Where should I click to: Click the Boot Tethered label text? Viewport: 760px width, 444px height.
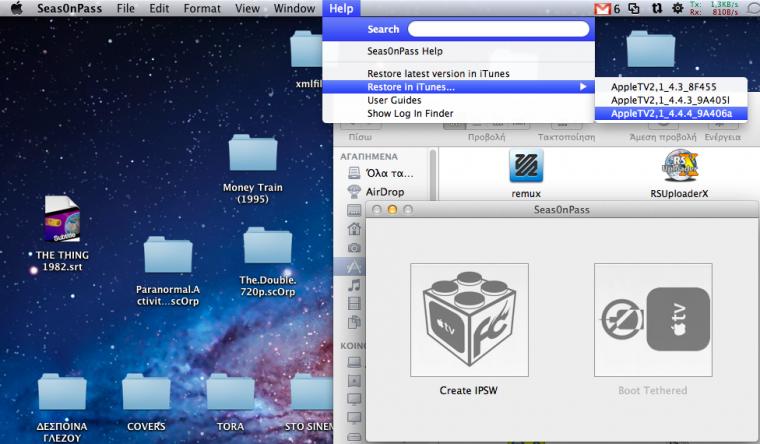pyautogui.click(x=652, y=390)
